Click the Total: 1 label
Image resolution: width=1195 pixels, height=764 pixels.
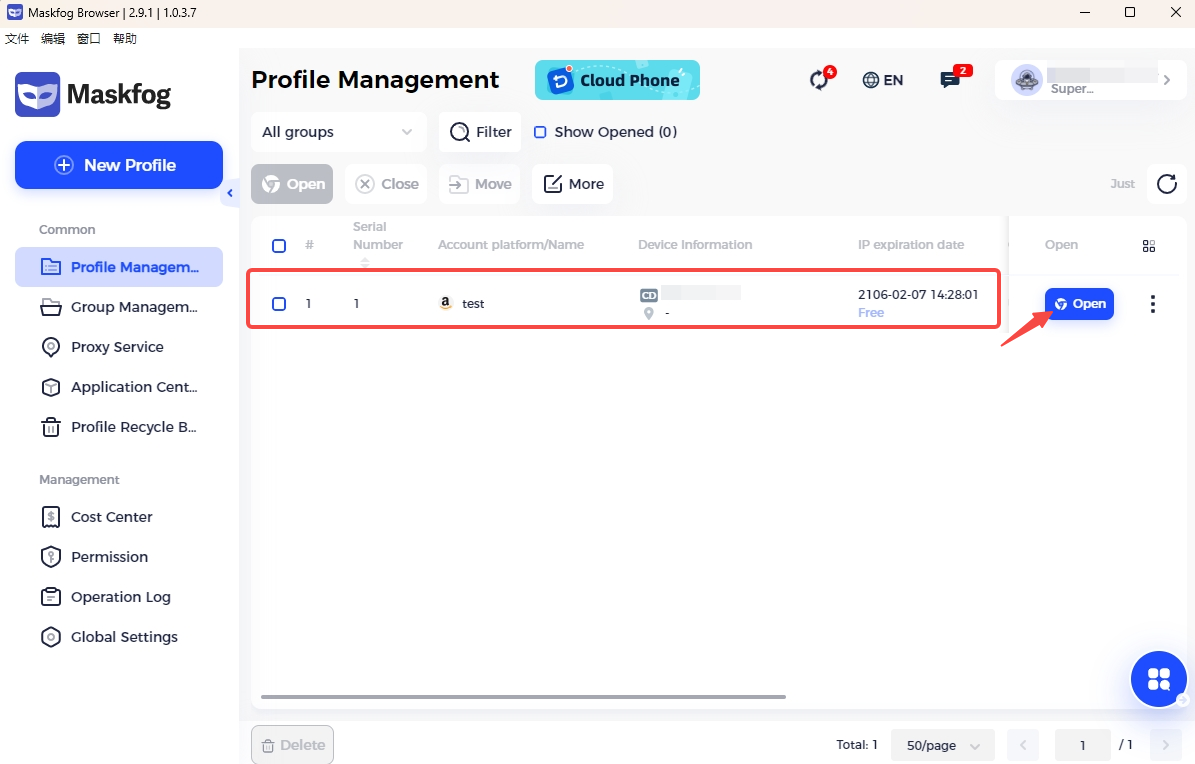point(857,744)
